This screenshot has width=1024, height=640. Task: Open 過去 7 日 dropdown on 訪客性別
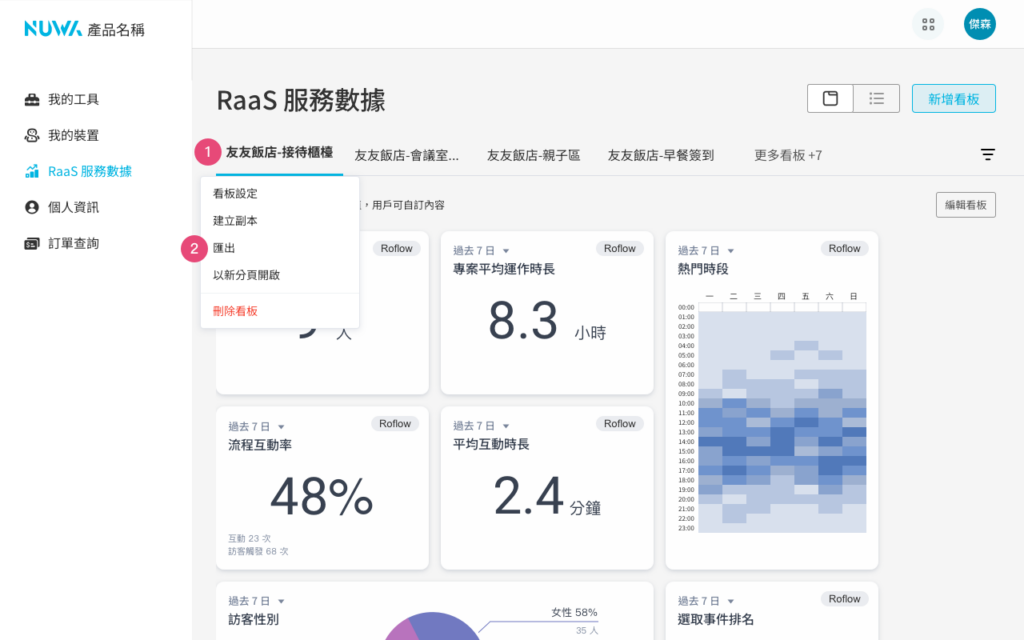pos(257,601)
